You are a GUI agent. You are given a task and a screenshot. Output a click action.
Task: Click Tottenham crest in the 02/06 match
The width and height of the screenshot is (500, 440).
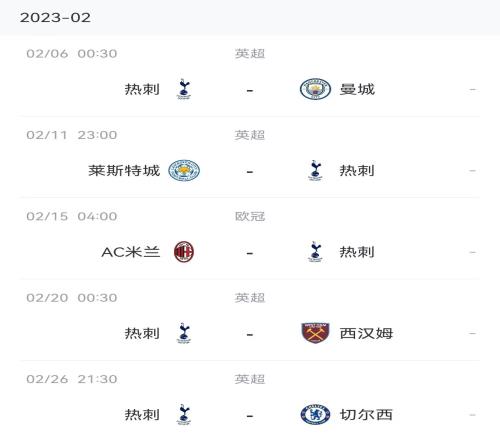tap(184, 89)
